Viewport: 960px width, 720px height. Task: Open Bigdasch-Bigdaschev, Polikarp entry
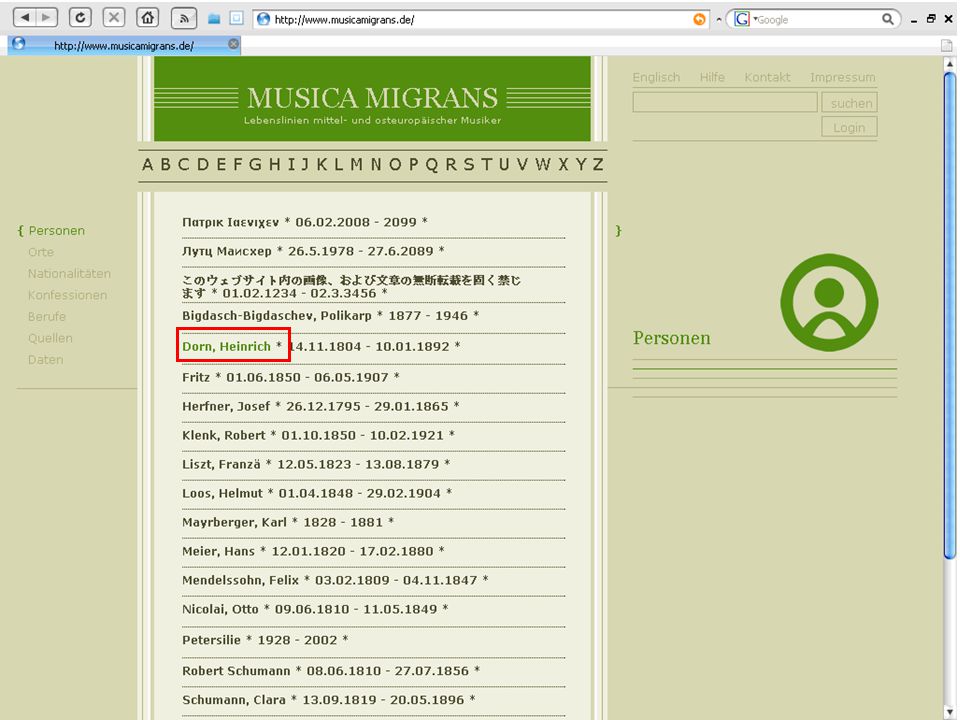click(x=277, y=316)
